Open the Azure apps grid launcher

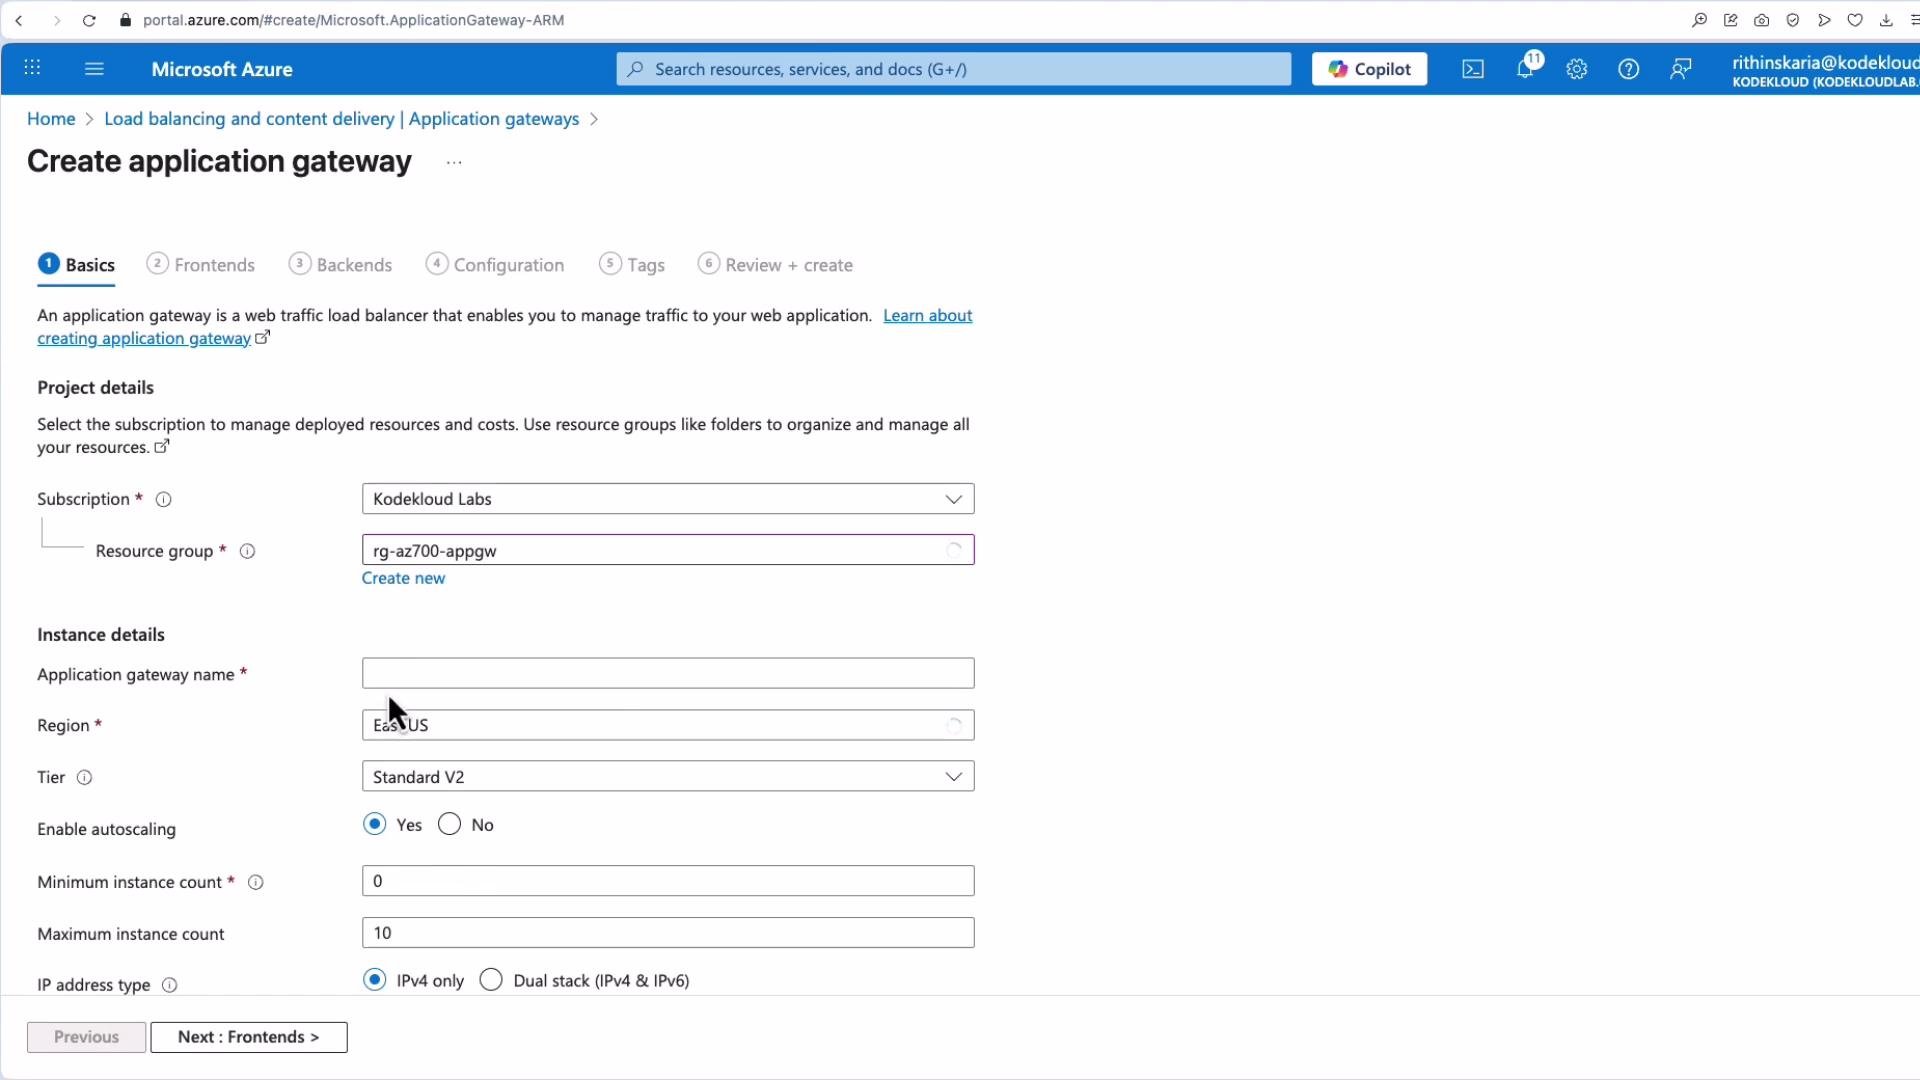coord(32,68)
